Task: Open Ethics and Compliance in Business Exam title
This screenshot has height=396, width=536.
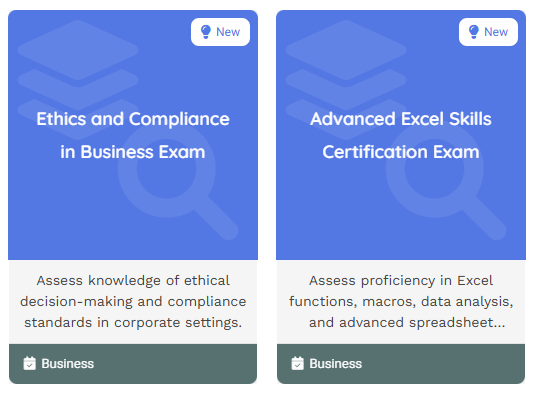Action: 133,135
